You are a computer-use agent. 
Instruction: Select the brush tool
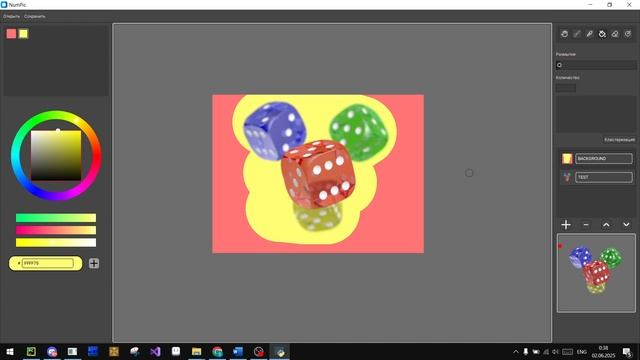point(577,34)
